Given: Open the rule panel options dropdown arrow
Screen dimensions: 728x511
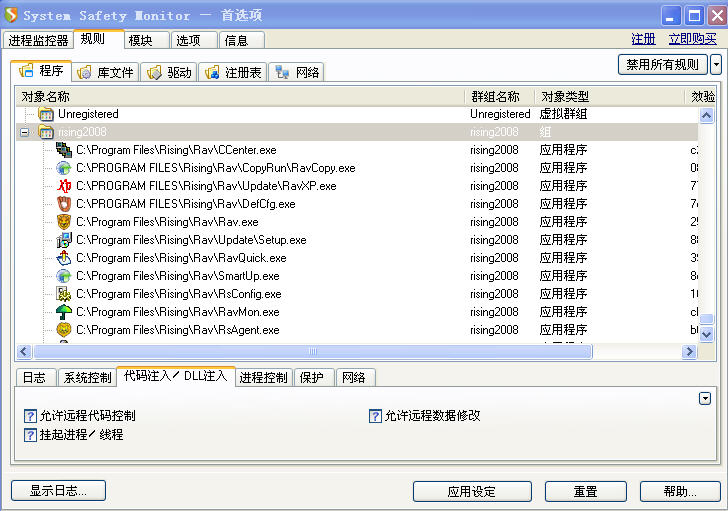Looking at the screenshot, I should (x=705, y=398).
